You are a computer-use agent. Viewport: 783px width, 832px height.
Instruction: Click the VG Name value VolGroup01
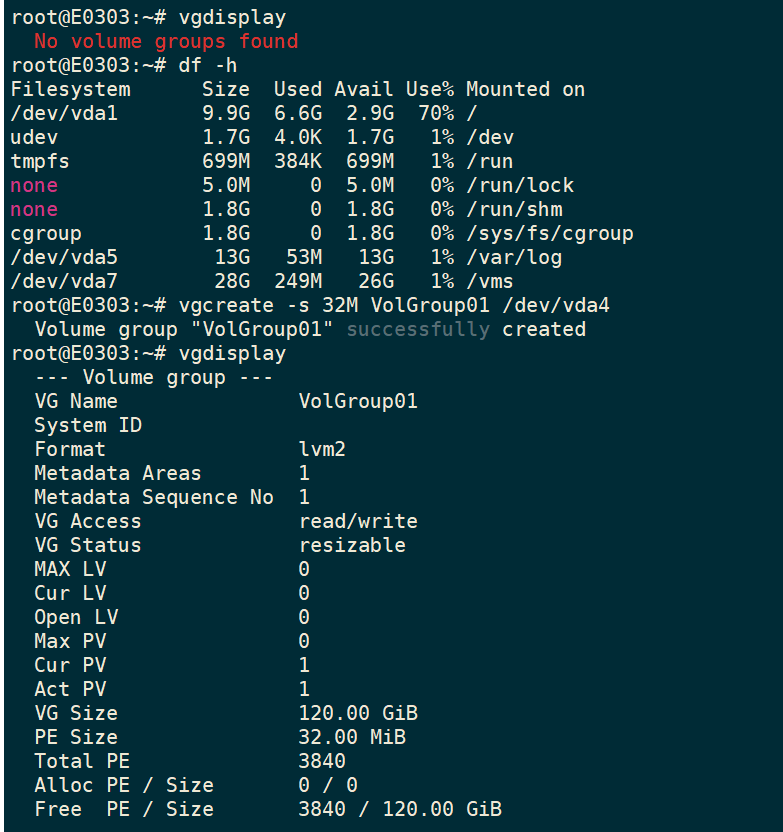tap(358, 401)
